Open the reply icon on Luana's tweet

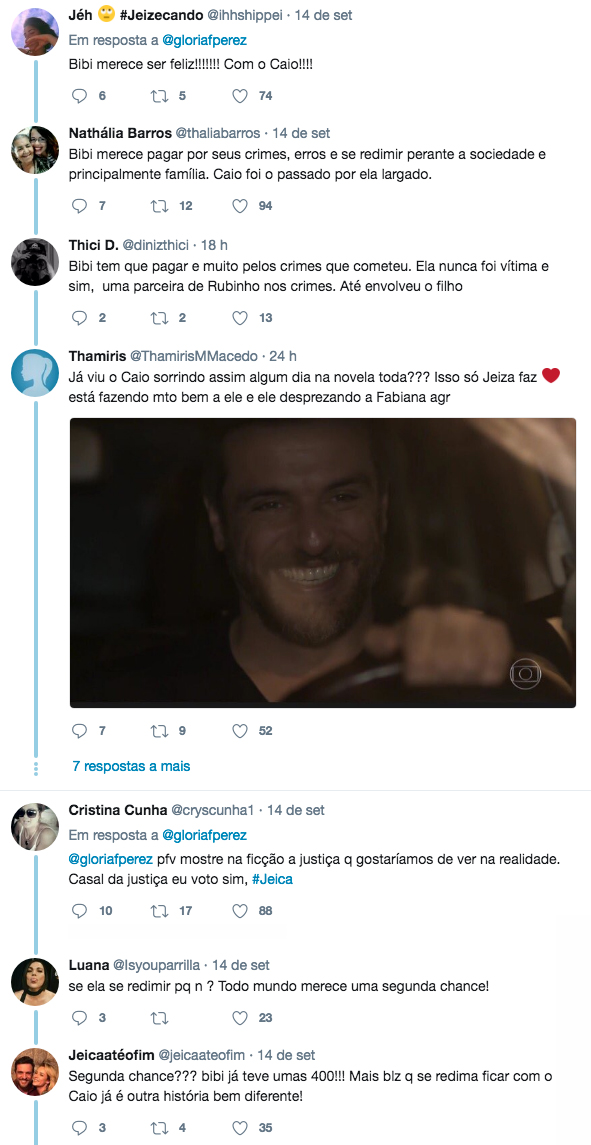pyautogui.click(x=79, y=1018)
